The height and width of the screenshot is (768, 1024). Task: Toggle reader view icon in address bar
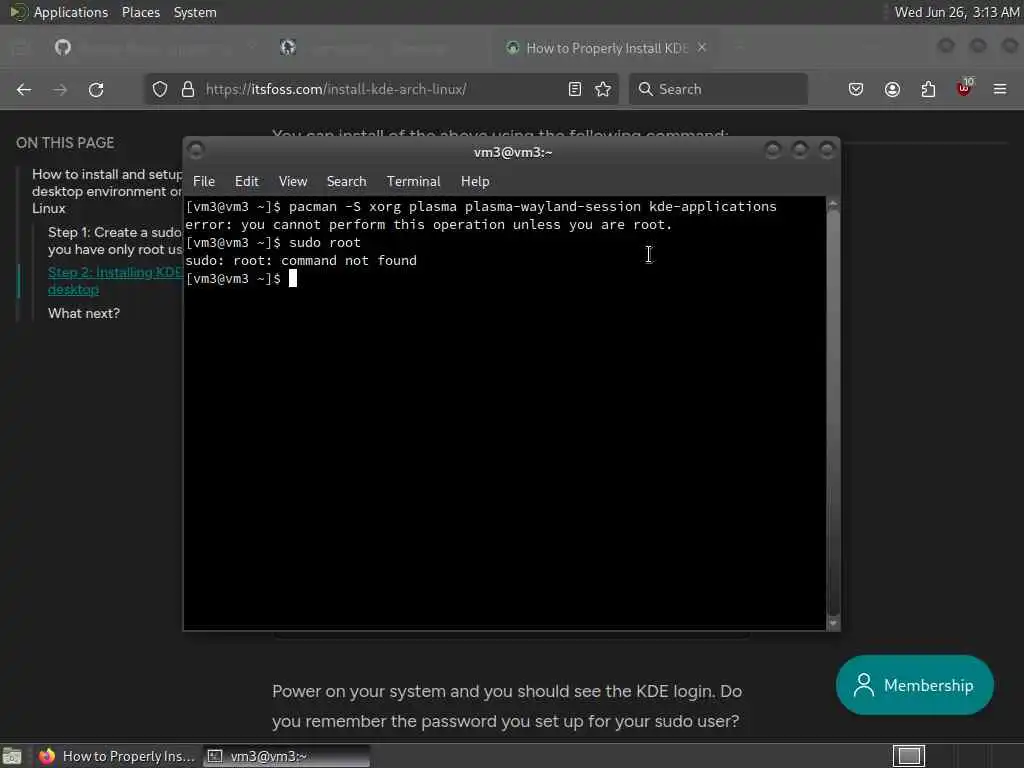point(575,89)
